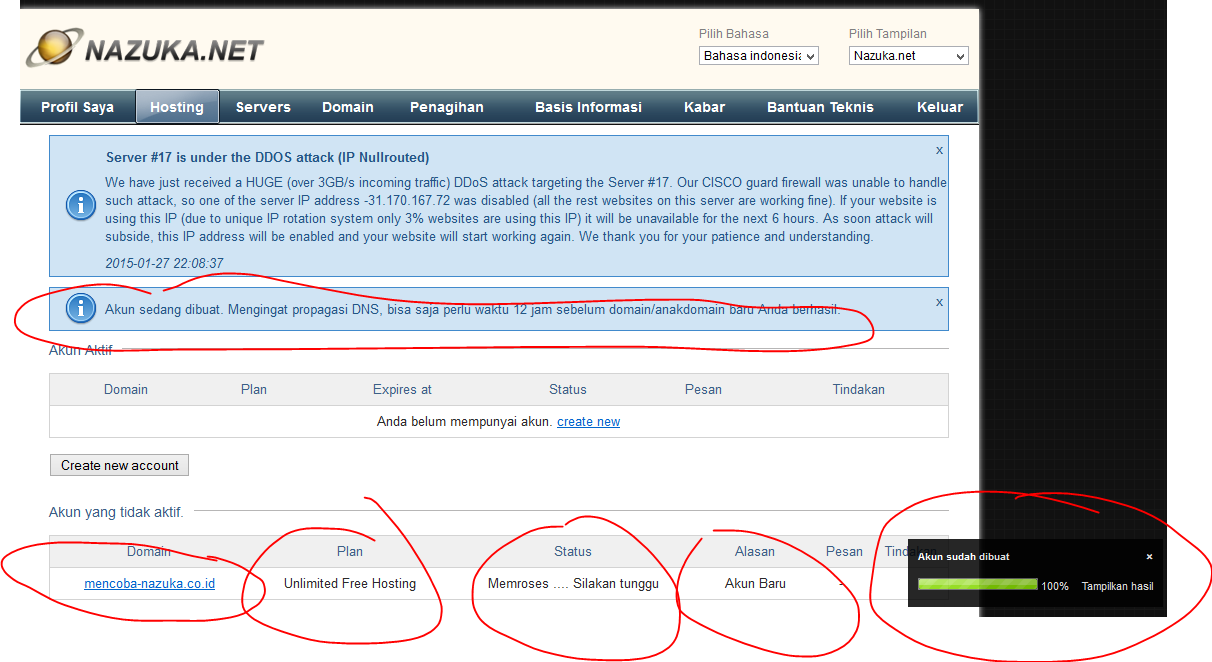
Task: Click the Nazuka.net planet logo
Action: tap(145, 49)
